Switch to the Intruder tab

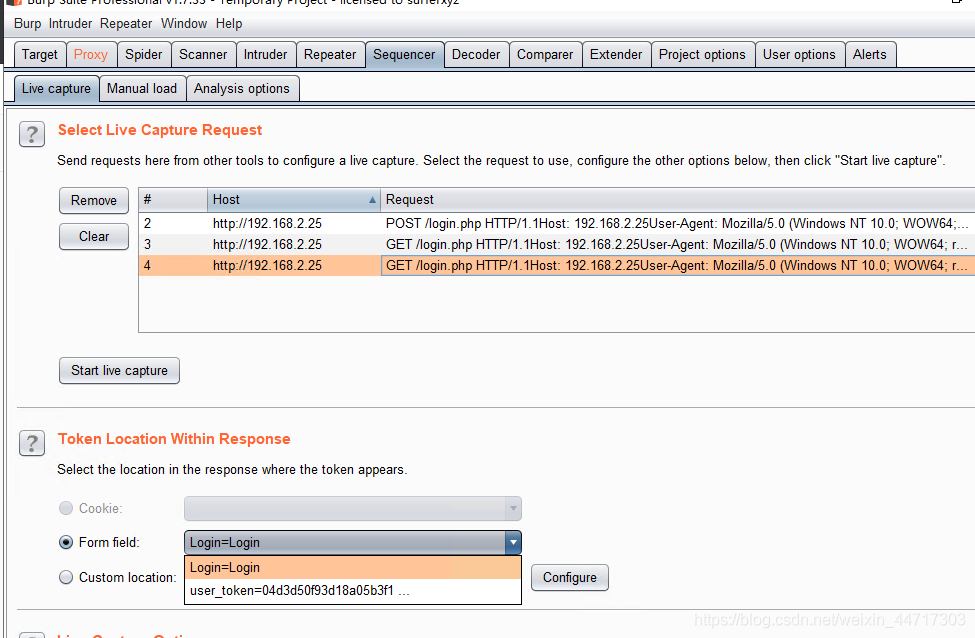point(266,55)
